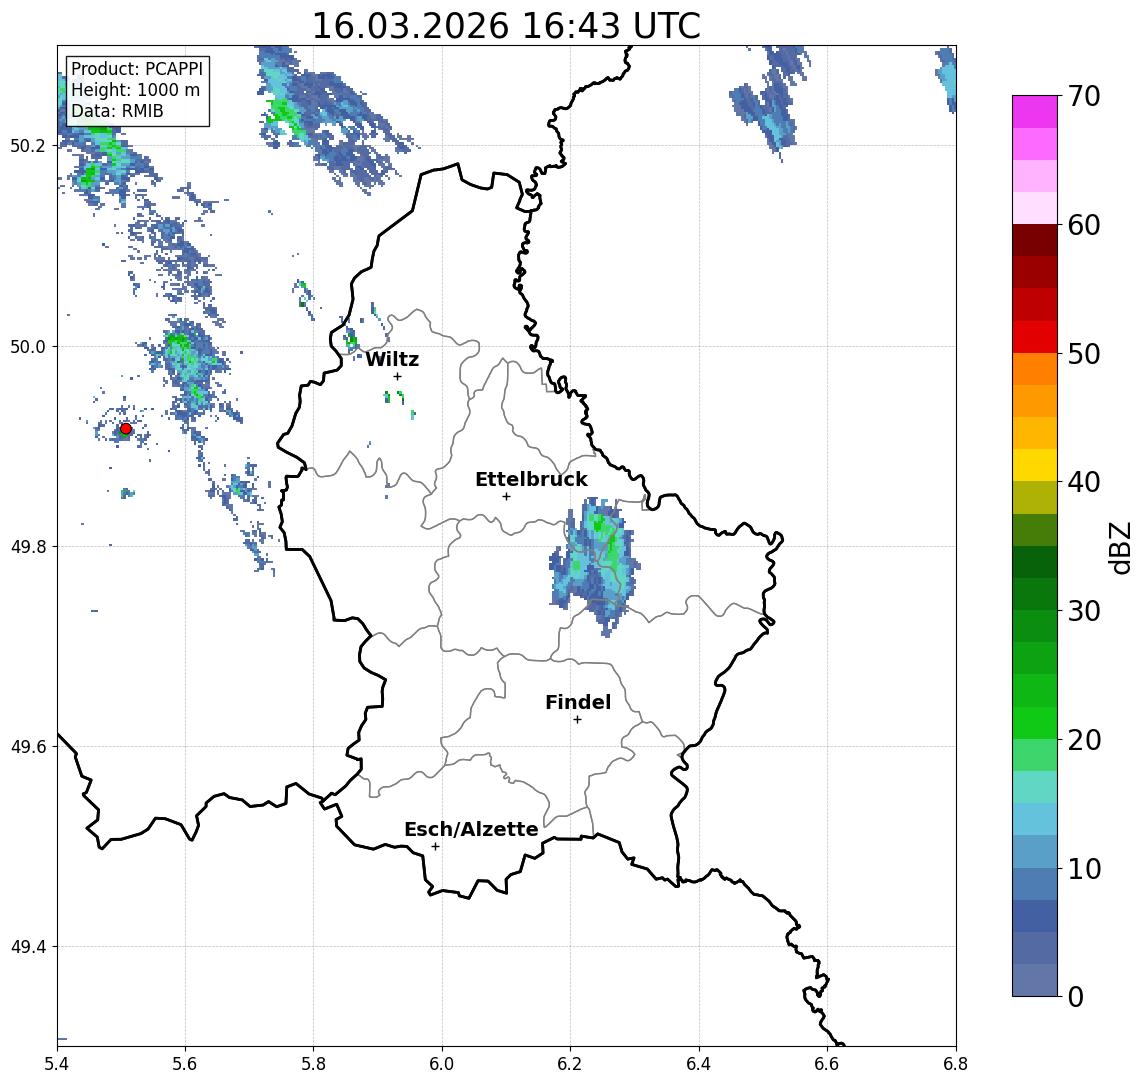This screenshot has height=1084, width=1145.
Task: Click the longitude tick label 5.4
Action: click(x=57, y=1064)
